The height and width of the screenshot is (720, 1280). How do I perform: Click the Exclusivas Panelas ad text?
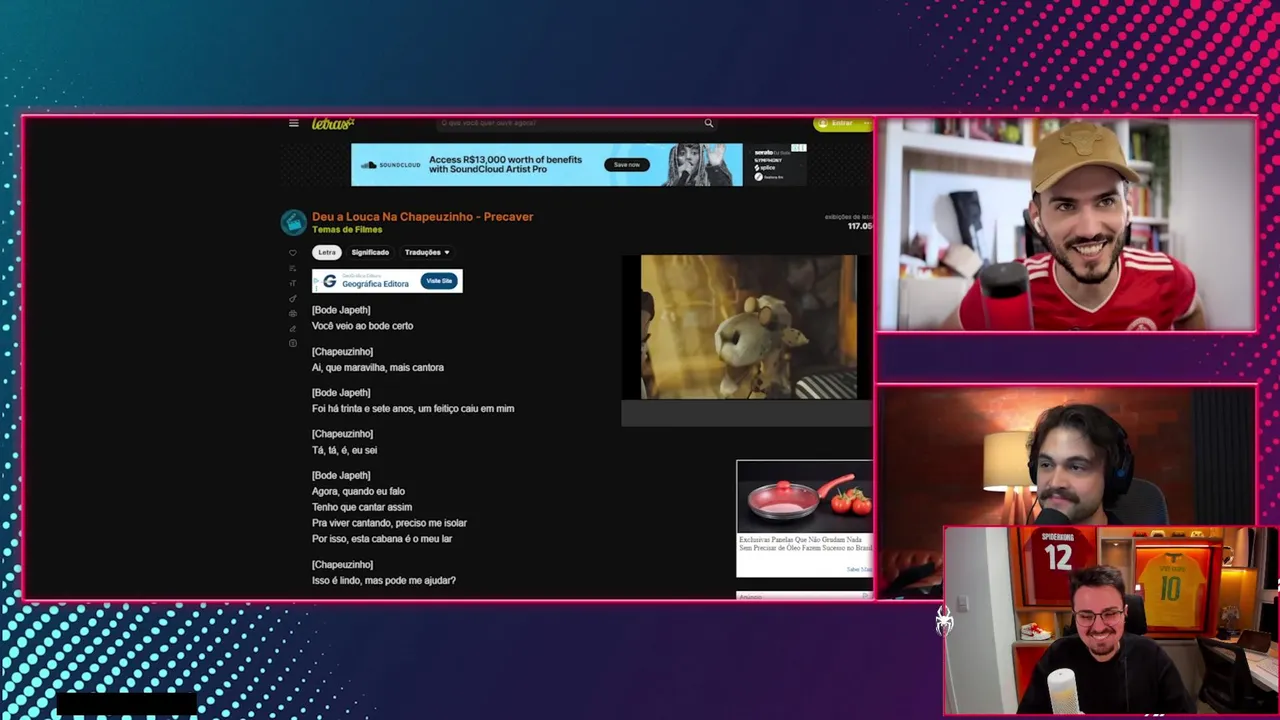(x=805, y=544)
